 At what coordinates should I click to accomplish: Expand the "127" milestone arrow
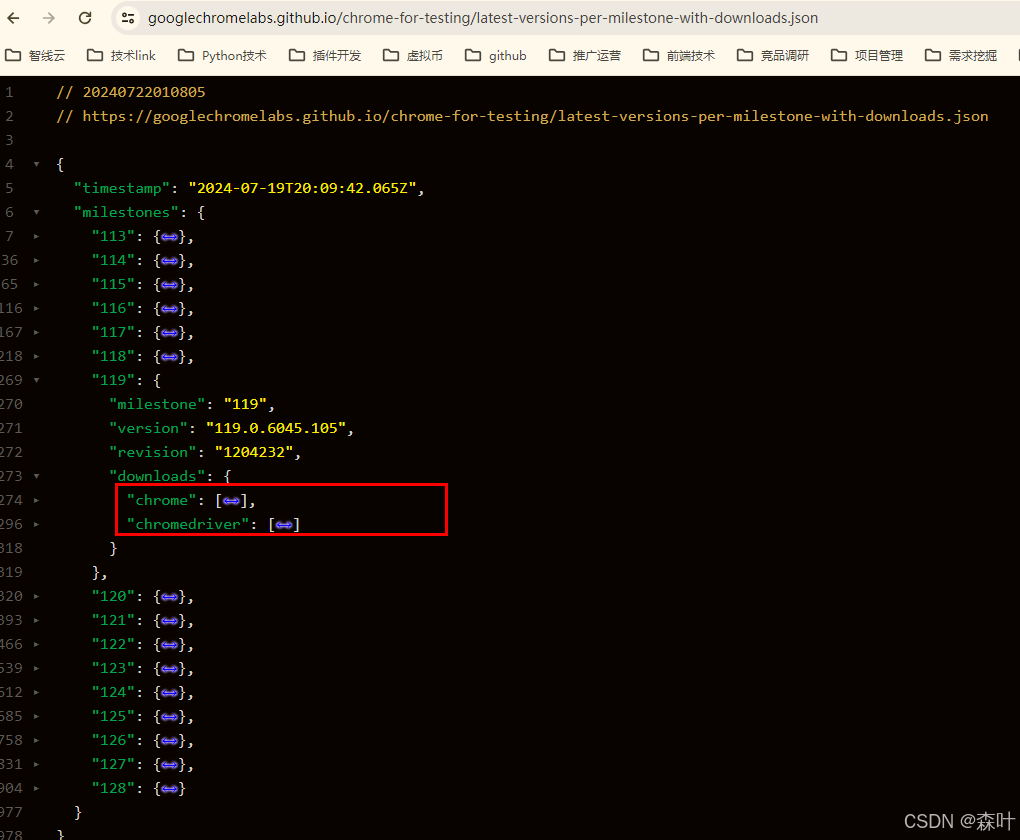point(36,765)
